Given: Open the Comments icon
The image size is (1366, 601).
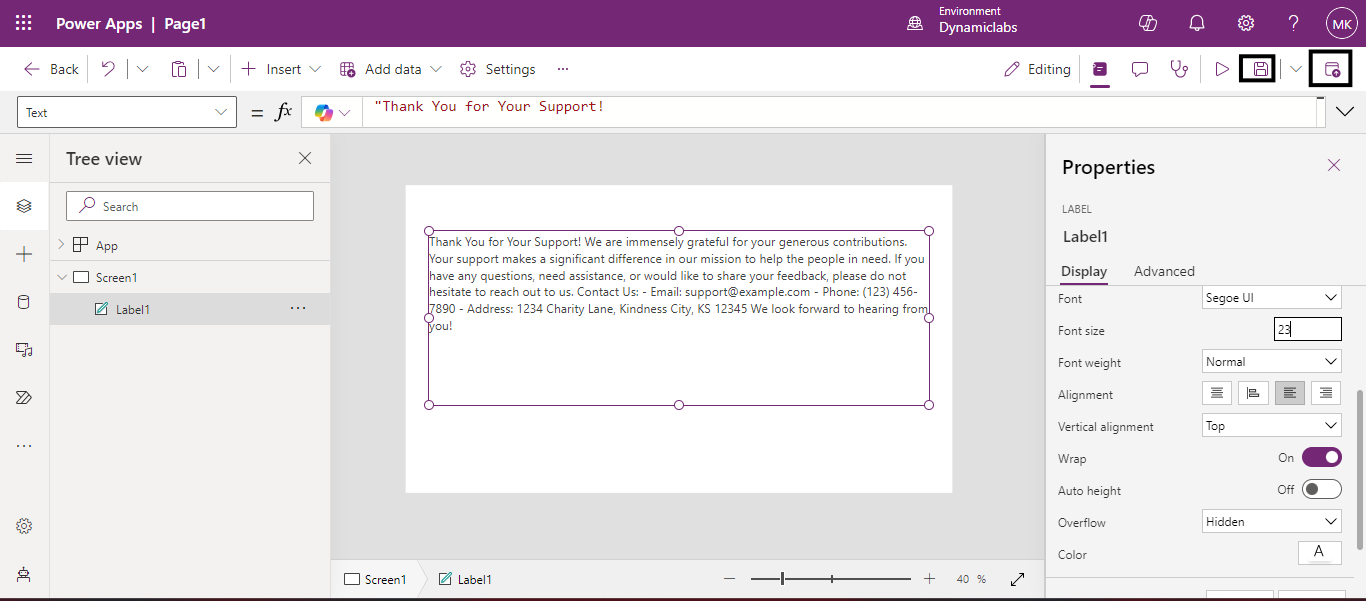Looking at the screenshot, I should pyautogui.click(x=1139, y=69).
